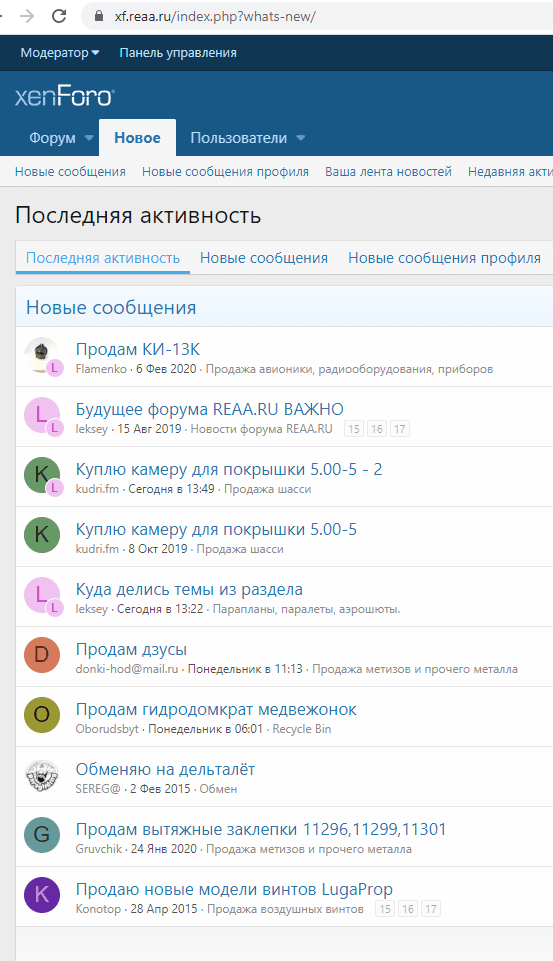Open thread Будущее форума REAA.RU ВАЖНО
Screen dimensions: 553x961
point(210,409)
